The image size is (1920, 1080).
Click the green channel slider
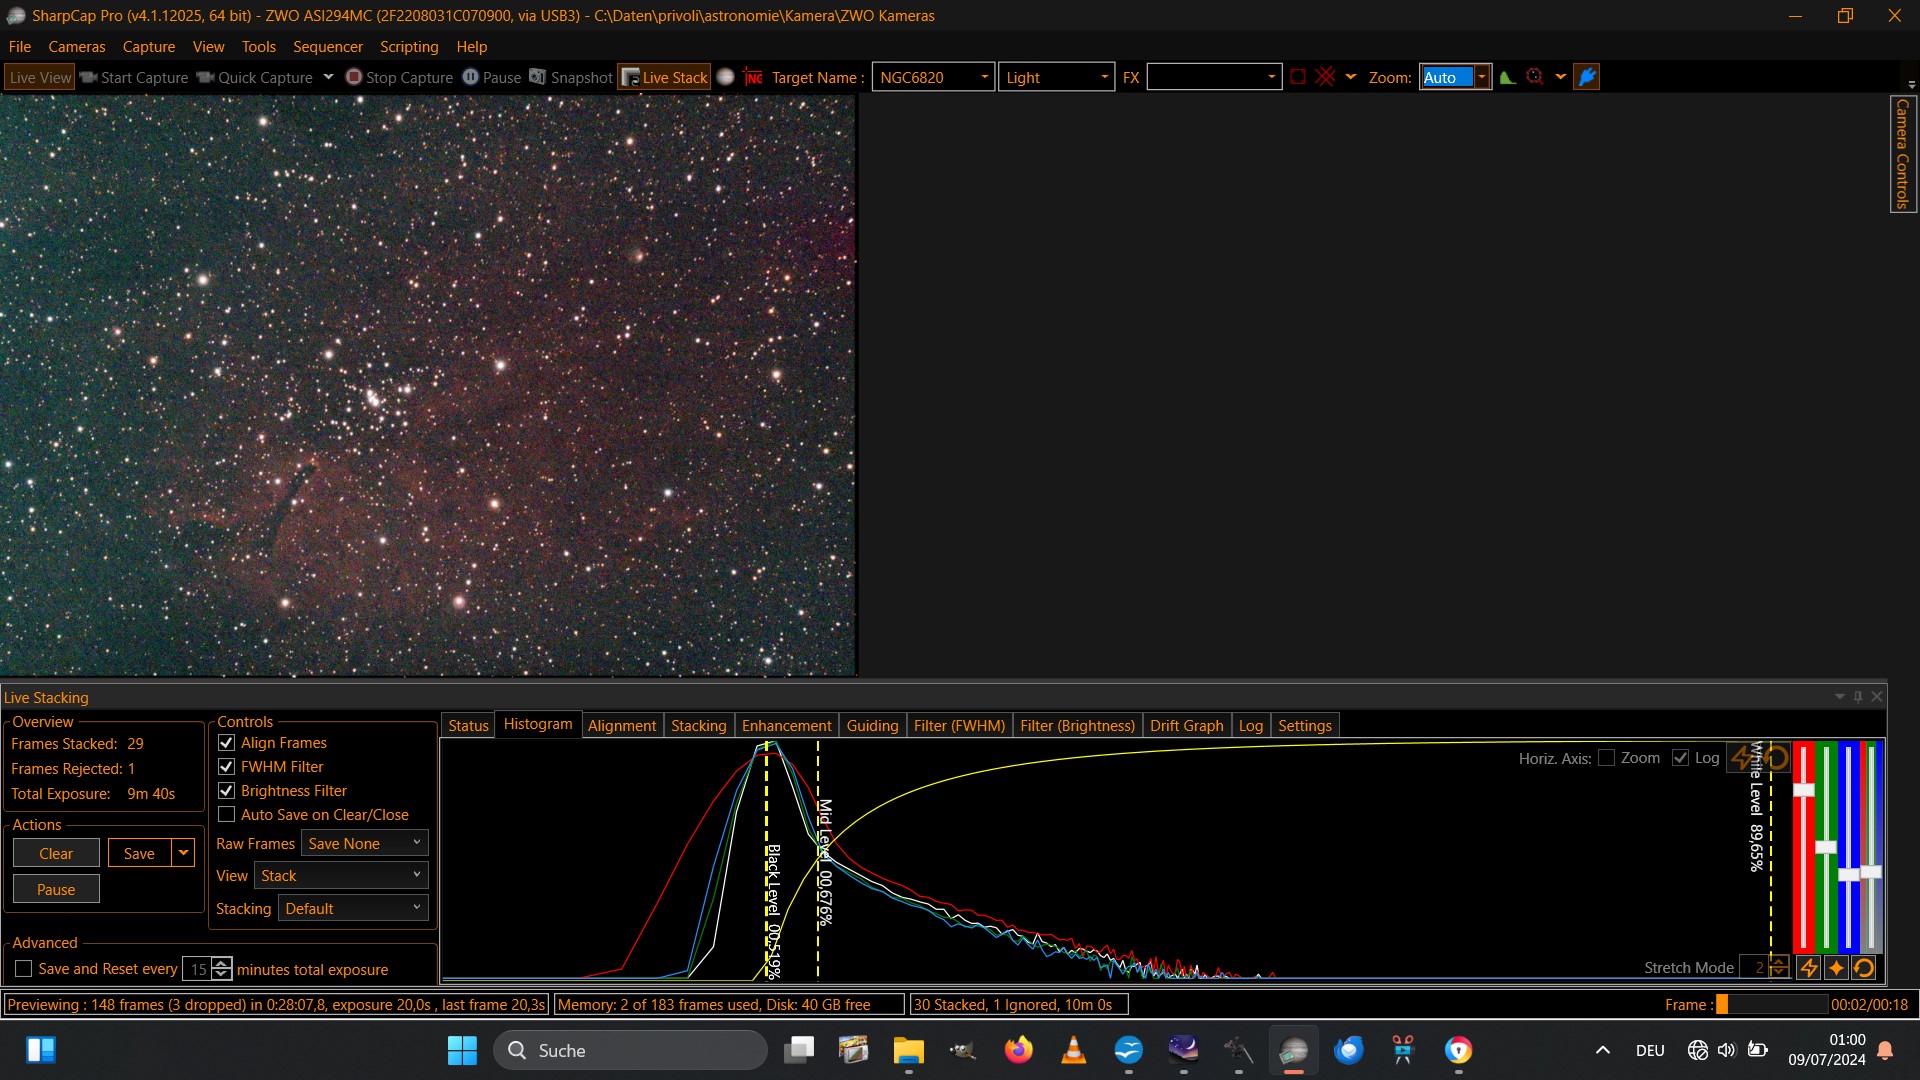click(1826, 846)
